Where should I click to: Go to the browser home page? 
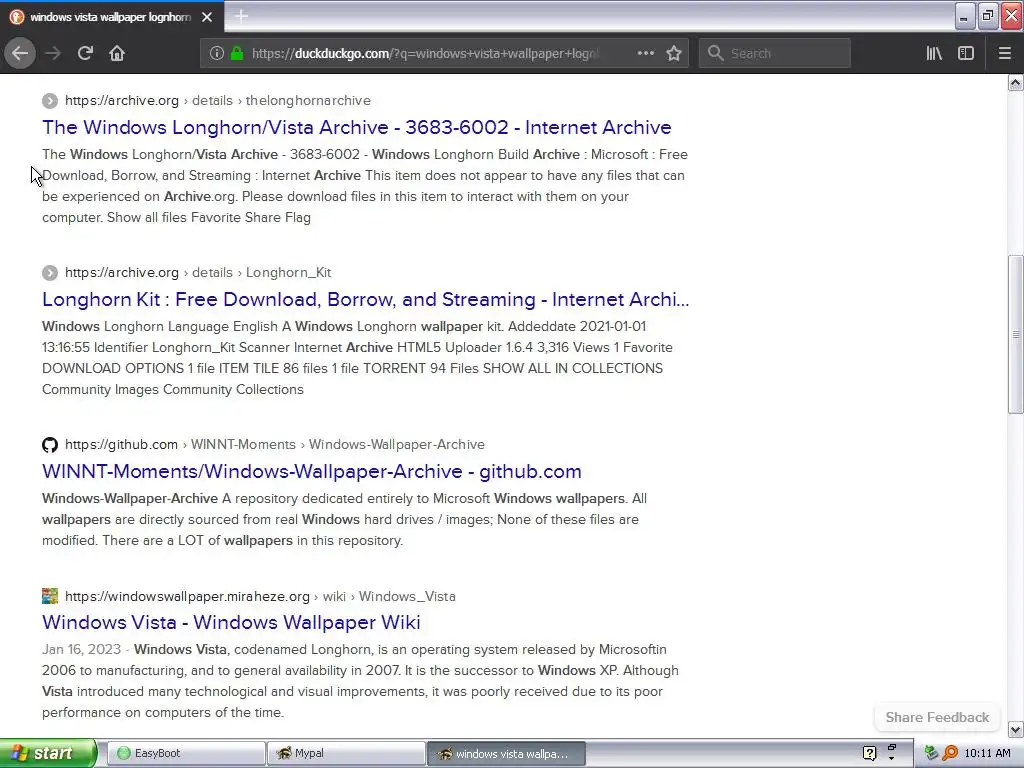(x=117, y=53)
